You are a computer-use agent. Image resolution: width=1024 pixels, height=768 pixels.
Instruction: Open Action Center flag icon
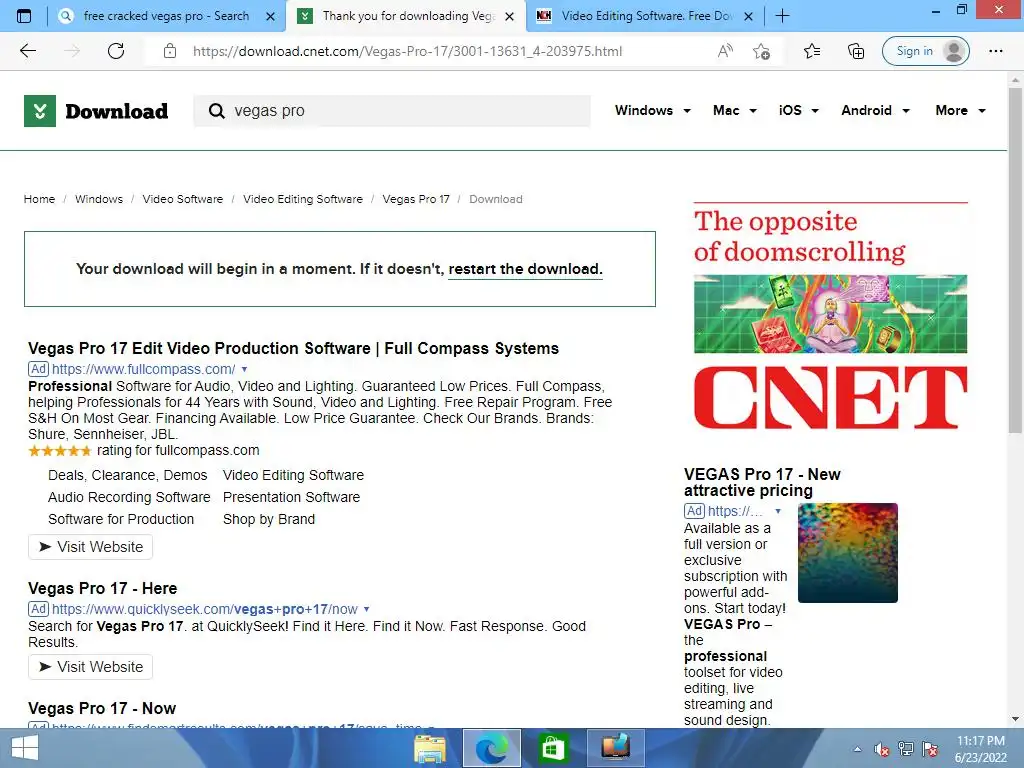pos(930,749)
